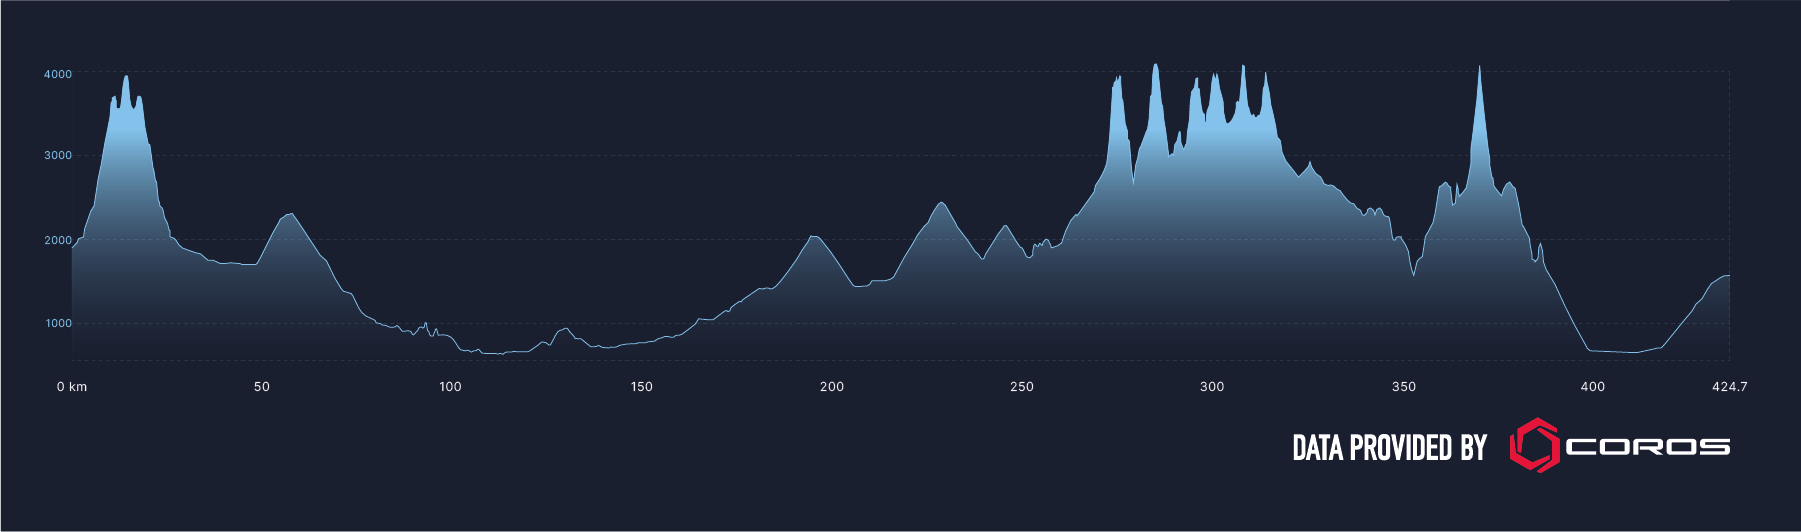Click the first summit near 15 km

click(x=126, y=78)
